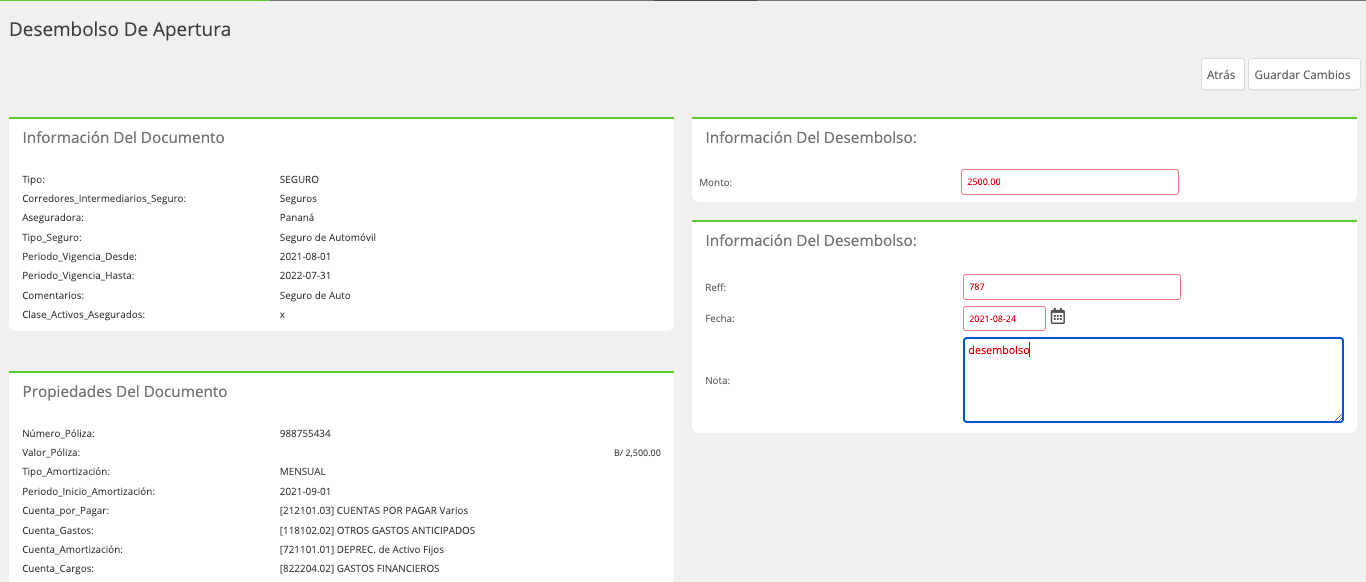This screenshot has height=582, width=1366.
Task: Save with the Guardar Cambios button
Action: point(1304,75)
